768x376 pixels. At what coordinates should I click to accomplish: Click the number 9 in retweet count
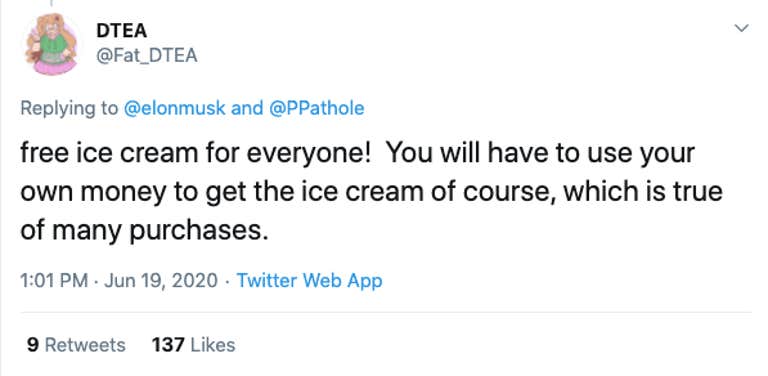pos(33,345)
